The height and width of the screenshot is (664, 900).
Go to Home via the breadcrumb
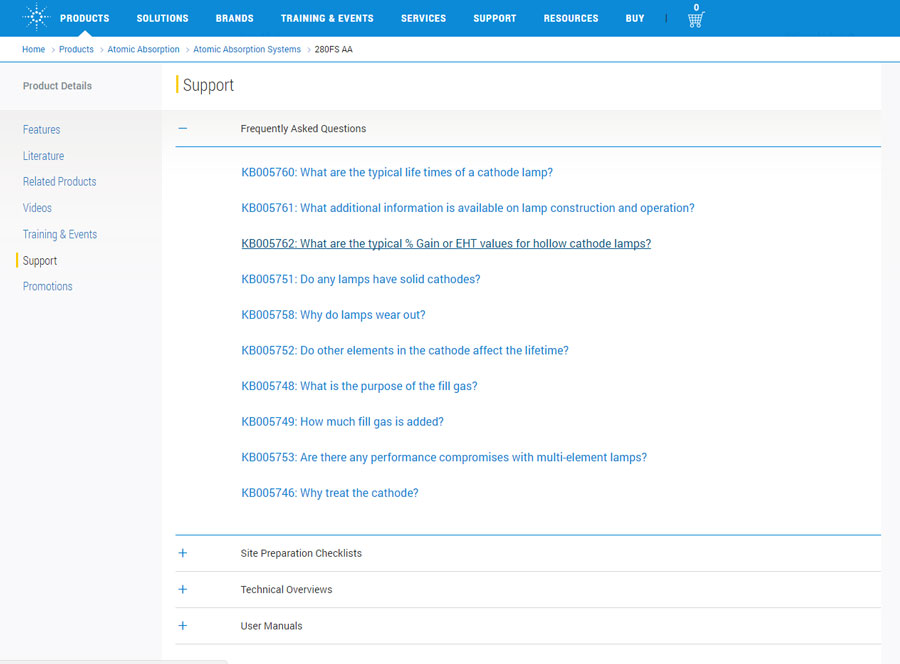click(x=33, y=49)
